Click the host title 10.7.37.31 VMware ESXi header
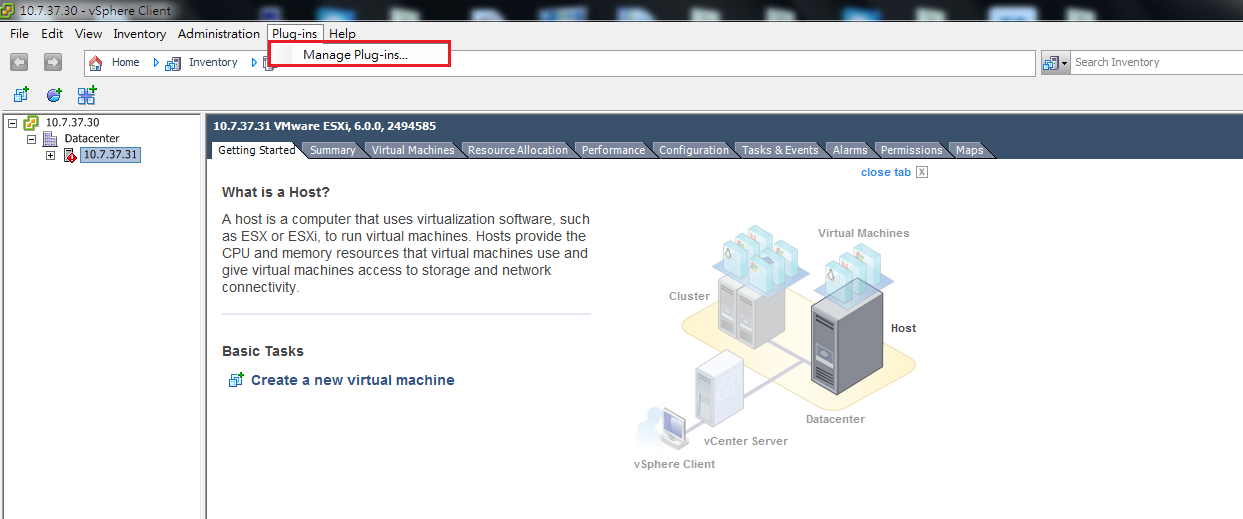The width and height of the screenshot is (1243, 519). (324, 126)
